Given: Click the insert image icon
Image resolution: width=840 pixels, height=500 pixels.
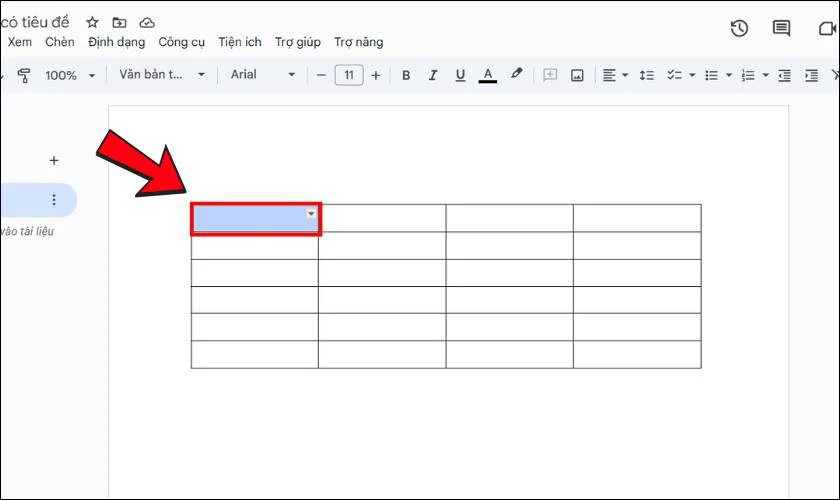Looking at the screenshot, I should pos(577,75).
